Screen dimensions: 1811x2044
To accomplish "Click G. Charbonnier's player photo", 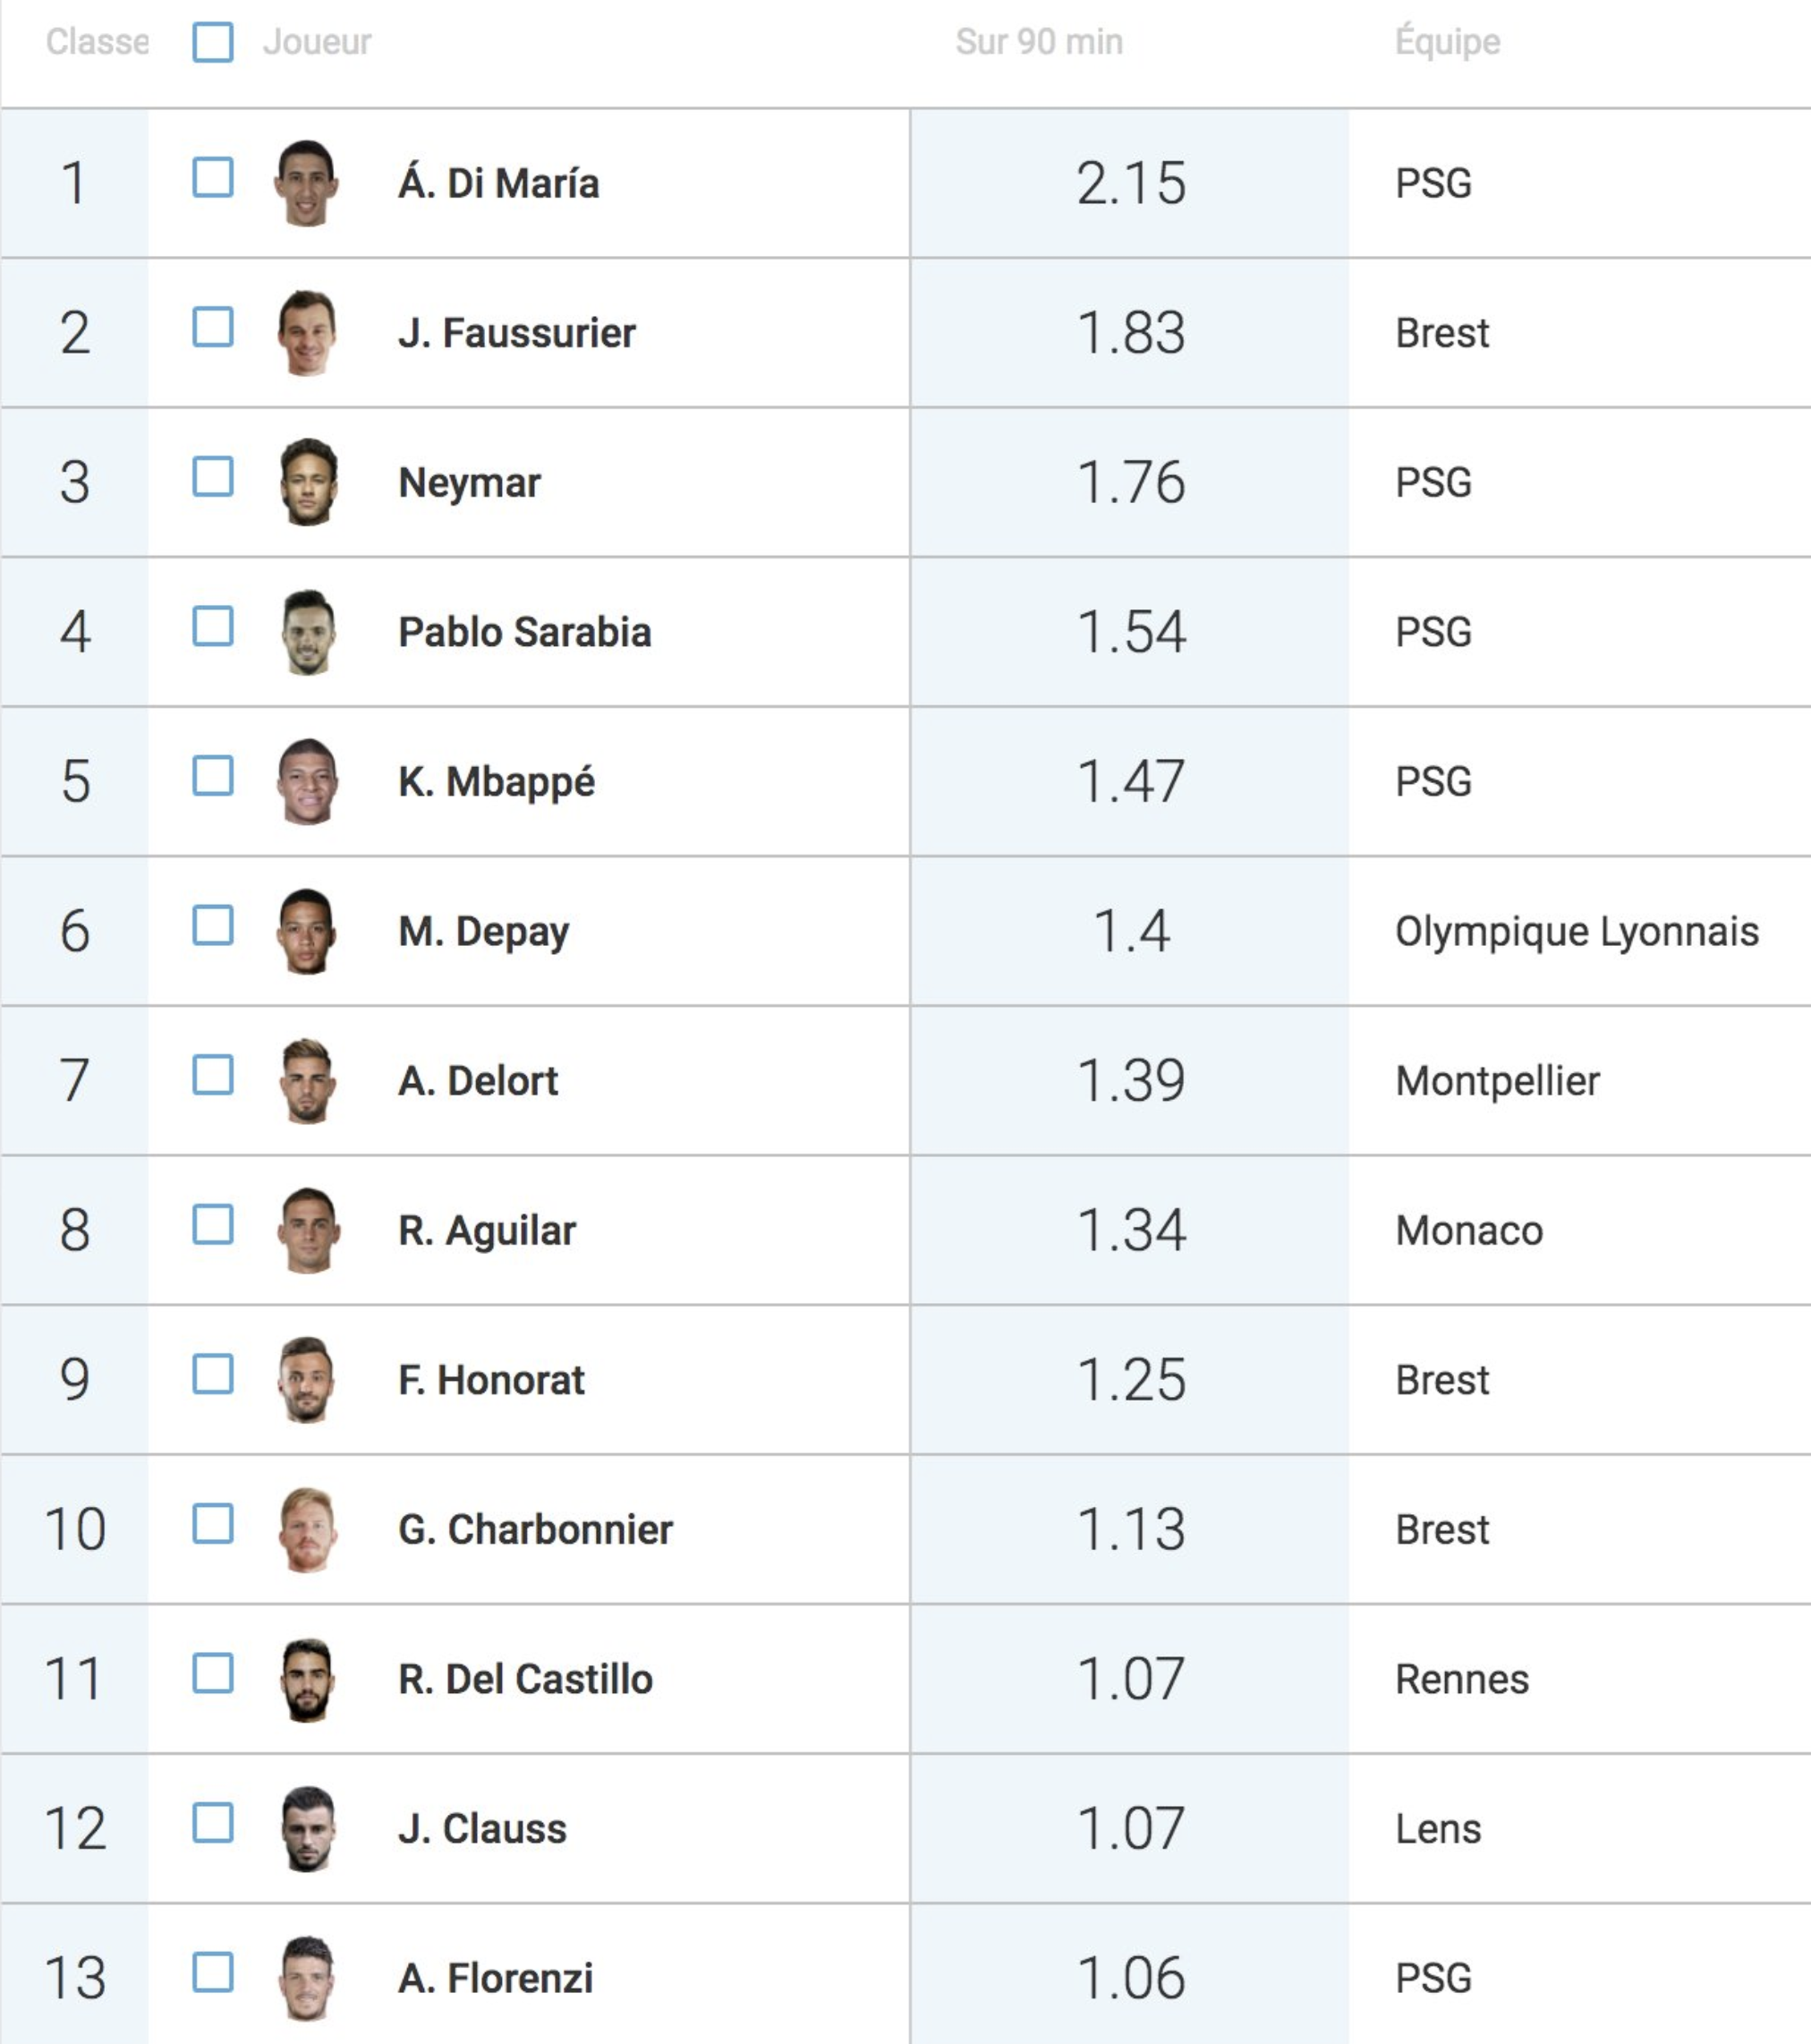I will click(x=307, y=1529).
